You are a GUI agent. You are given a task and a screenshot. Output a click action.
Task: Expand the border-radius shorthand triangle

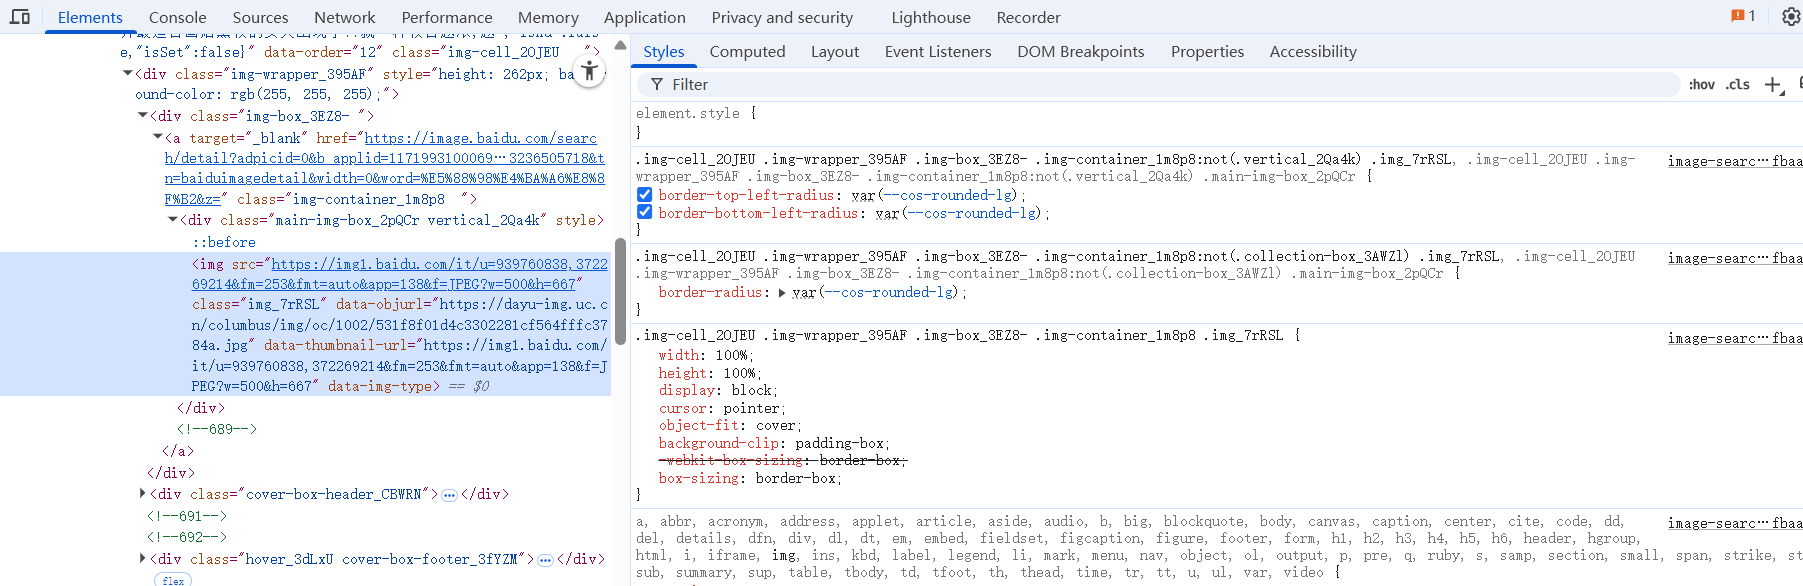(782, 293)
